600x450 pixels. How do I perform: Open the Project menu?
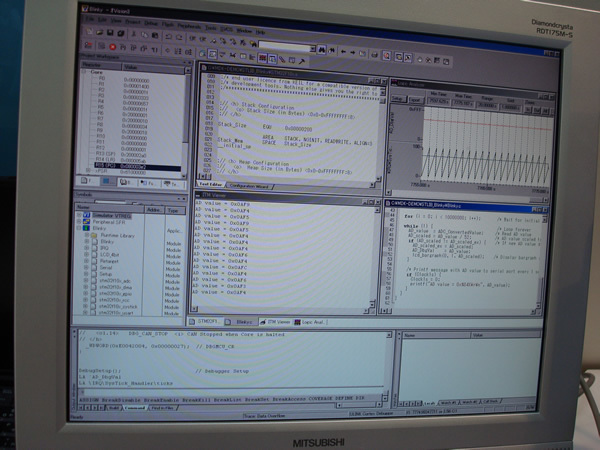click(x=132, y=22)
